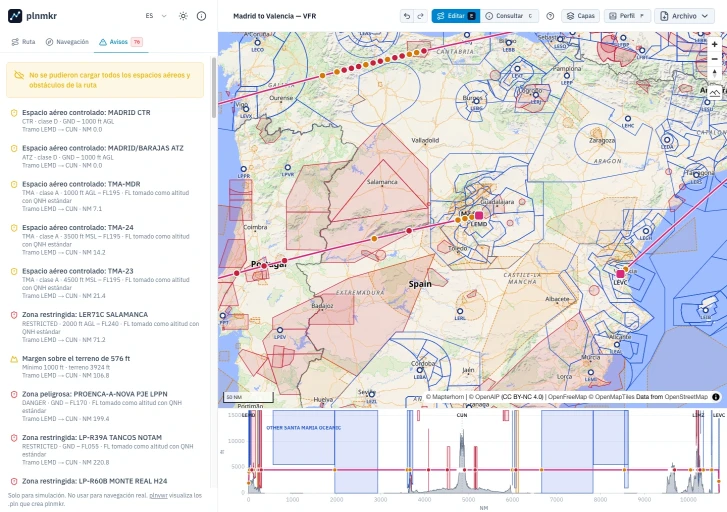The width and height of the screenshot is (727, 512).
Task: Switch to the Ruta tab
Action: 23,42
